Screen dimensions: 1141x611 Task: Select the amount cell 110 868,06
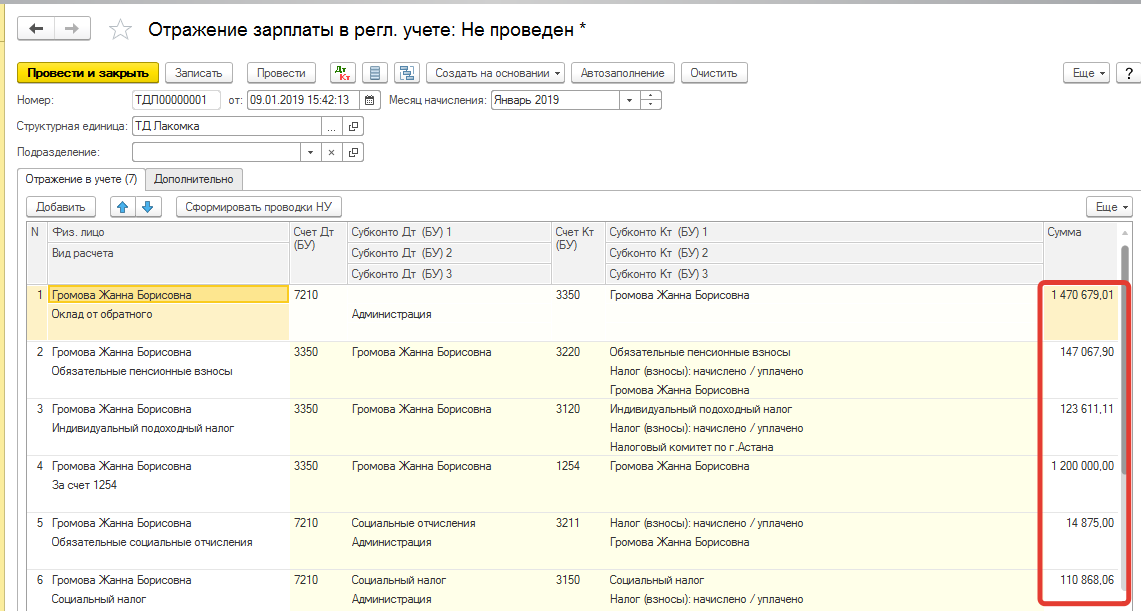tap(1086, 580)
